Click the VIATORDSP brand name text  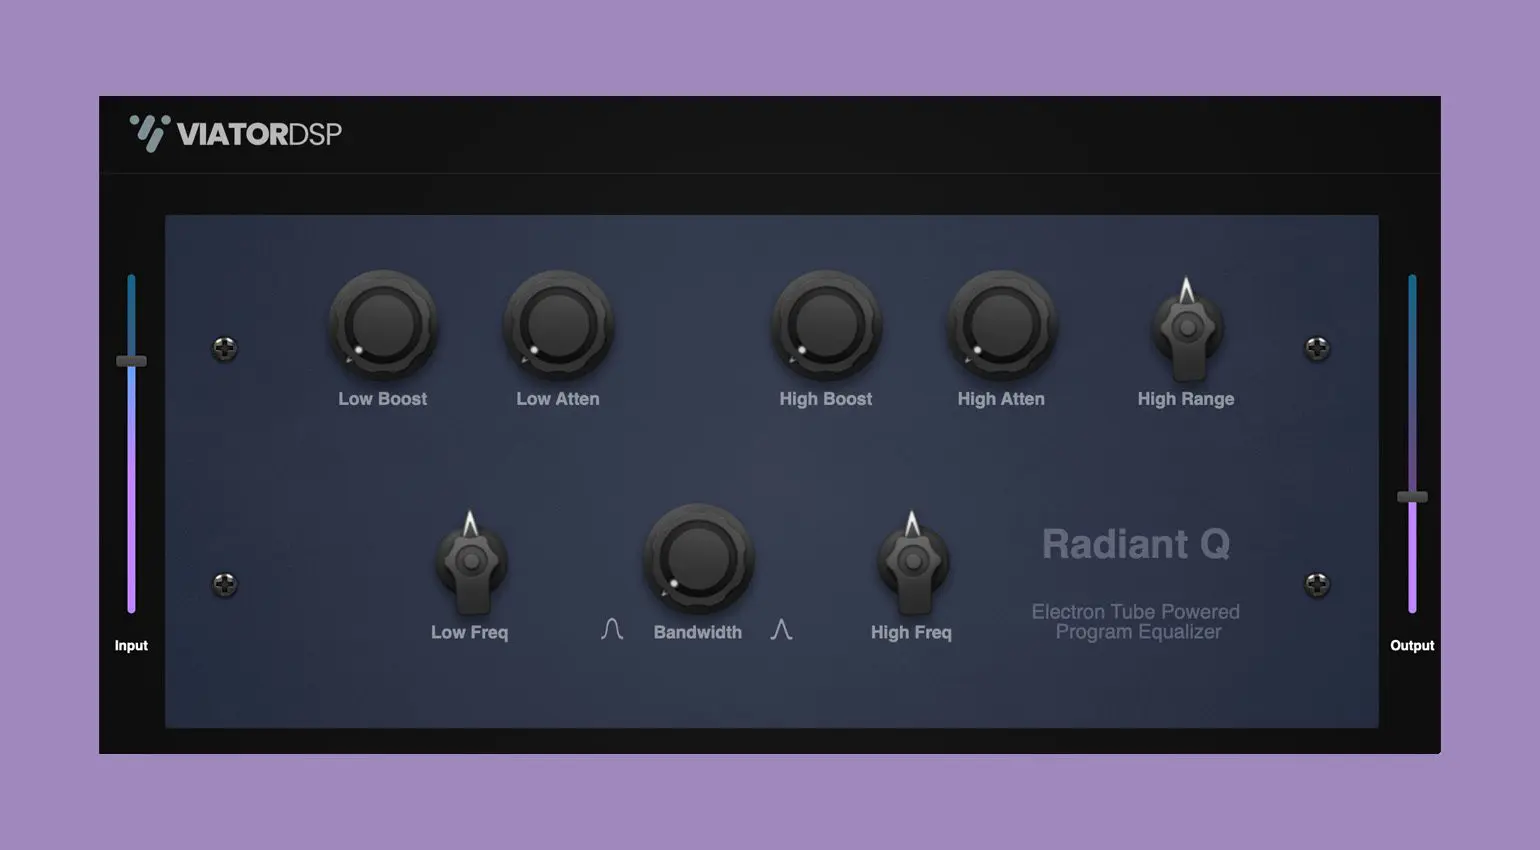point(259,134)
